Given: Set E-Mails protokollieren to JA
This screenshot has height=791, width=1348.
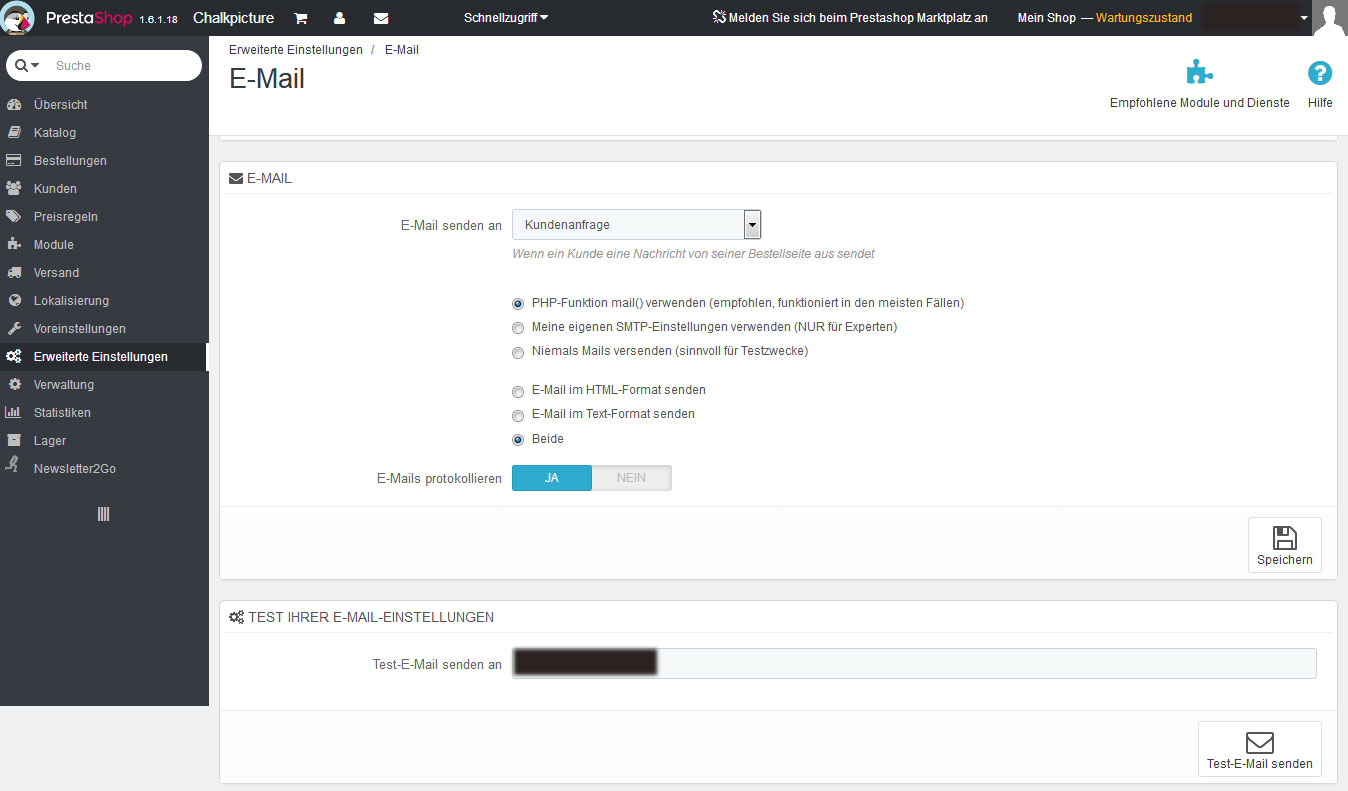Looking at the screenshot, I should [552, 478].
